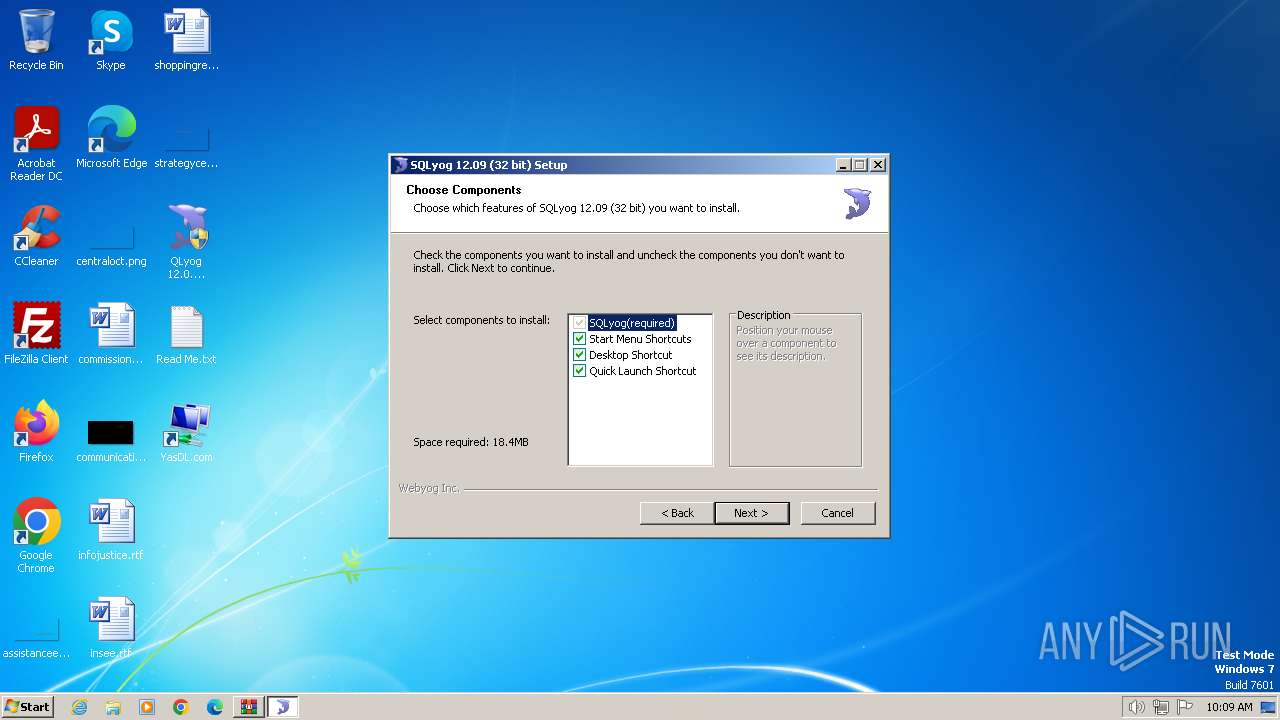This screenshot has width=1280, height=720.
Task: Open the Recycle Bin desktop icon
Action: pos(36,40)
